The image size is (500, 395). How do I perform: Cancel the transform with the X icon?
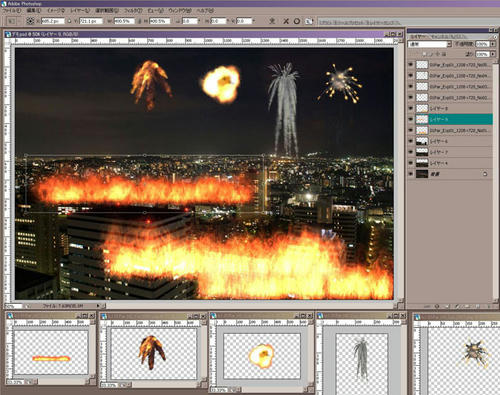pos(286,21)
